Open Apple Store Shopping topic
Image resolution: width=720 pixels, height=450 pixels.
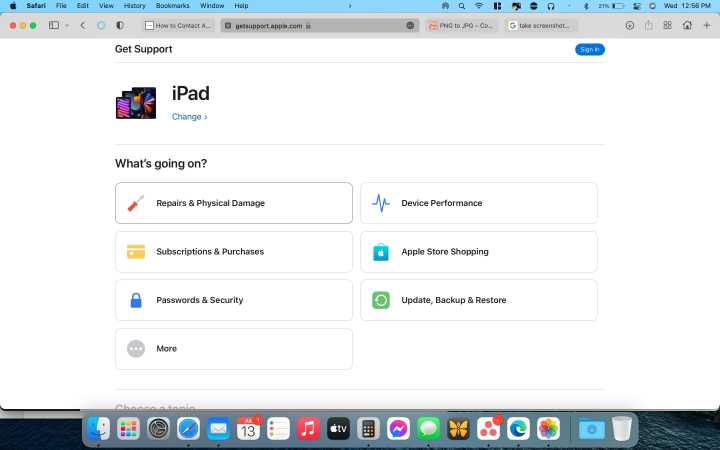(478, 252)
